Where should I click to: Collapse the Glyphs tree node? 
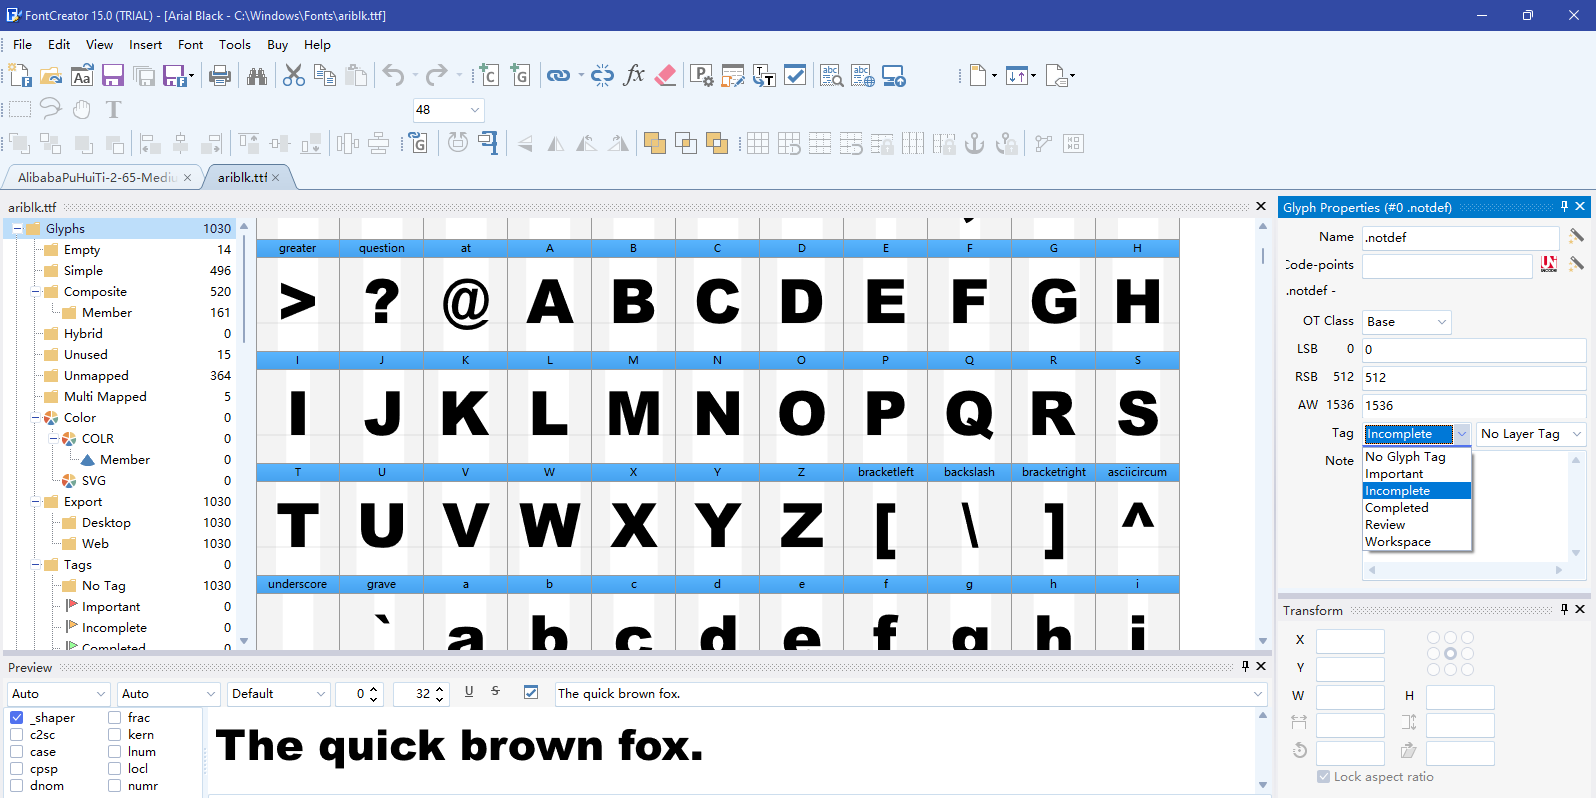tap(17, 228)
